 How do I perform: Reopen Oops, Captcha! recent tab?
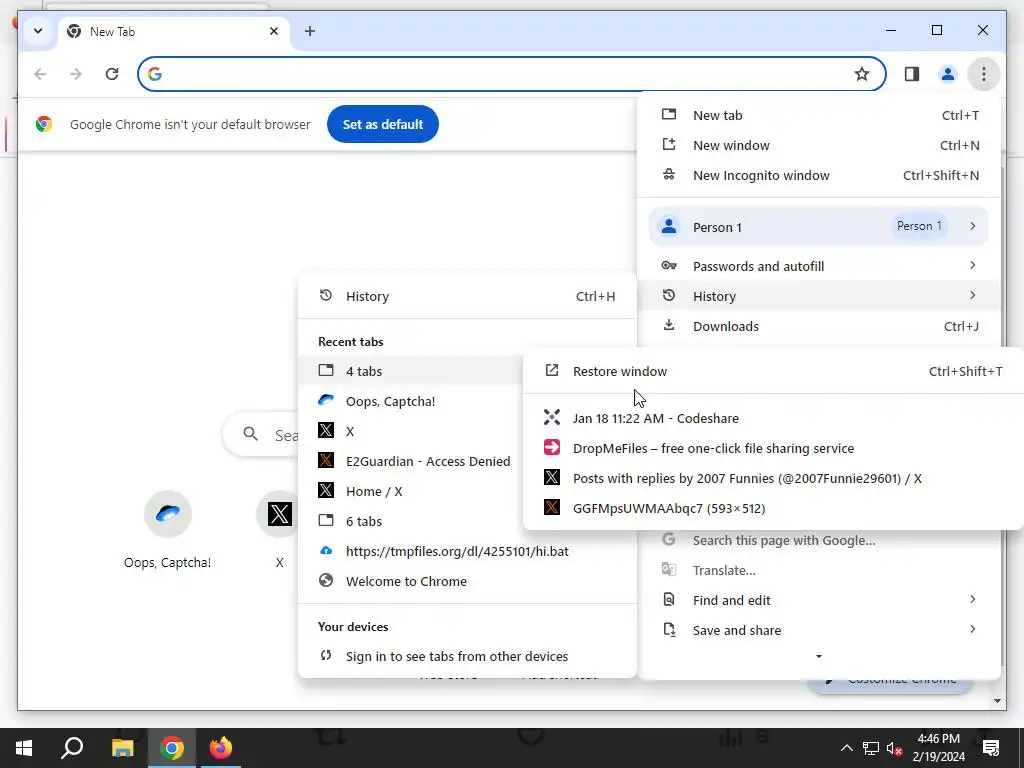(410, 401)
